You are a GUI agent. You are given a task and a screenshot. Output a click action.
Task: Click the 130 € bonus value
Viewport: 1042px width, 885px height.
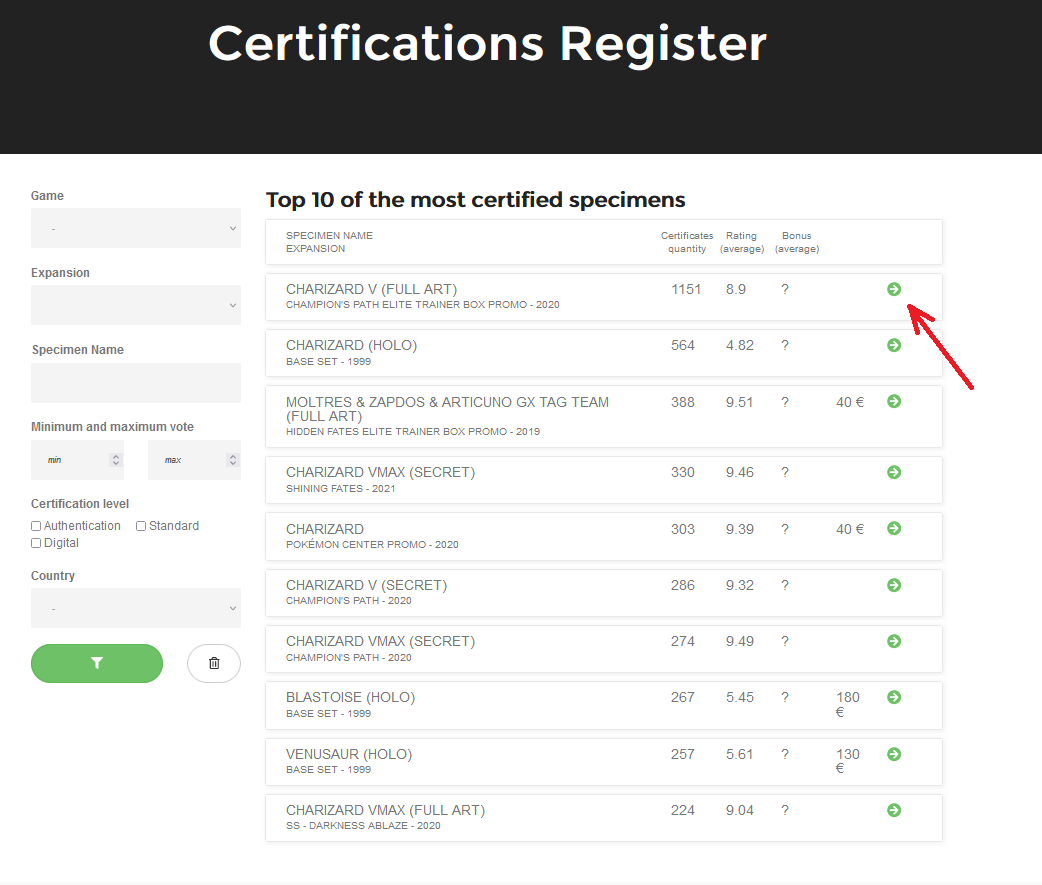click(847, 761)
